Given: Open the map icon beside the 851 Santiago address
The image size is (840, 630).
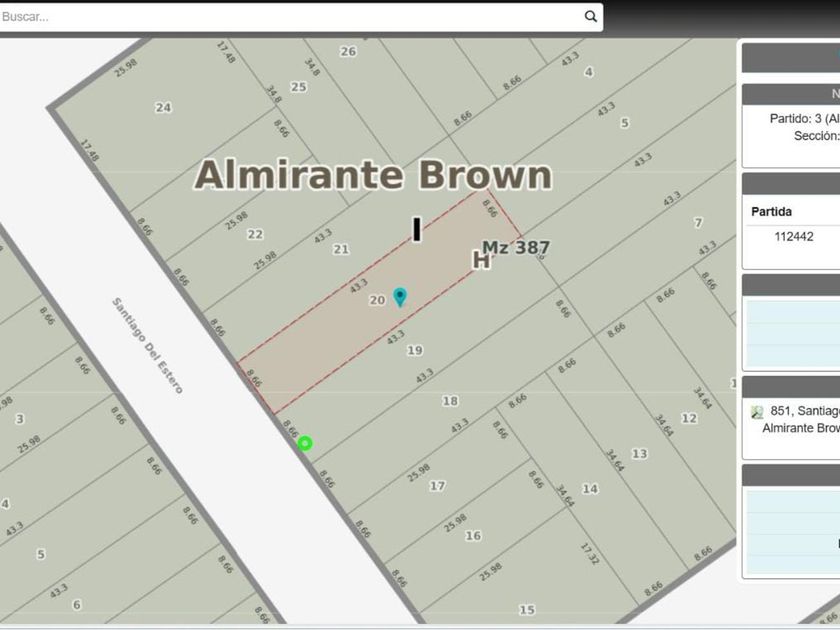Looking at the screenshot, I should (x=757, y=412).
